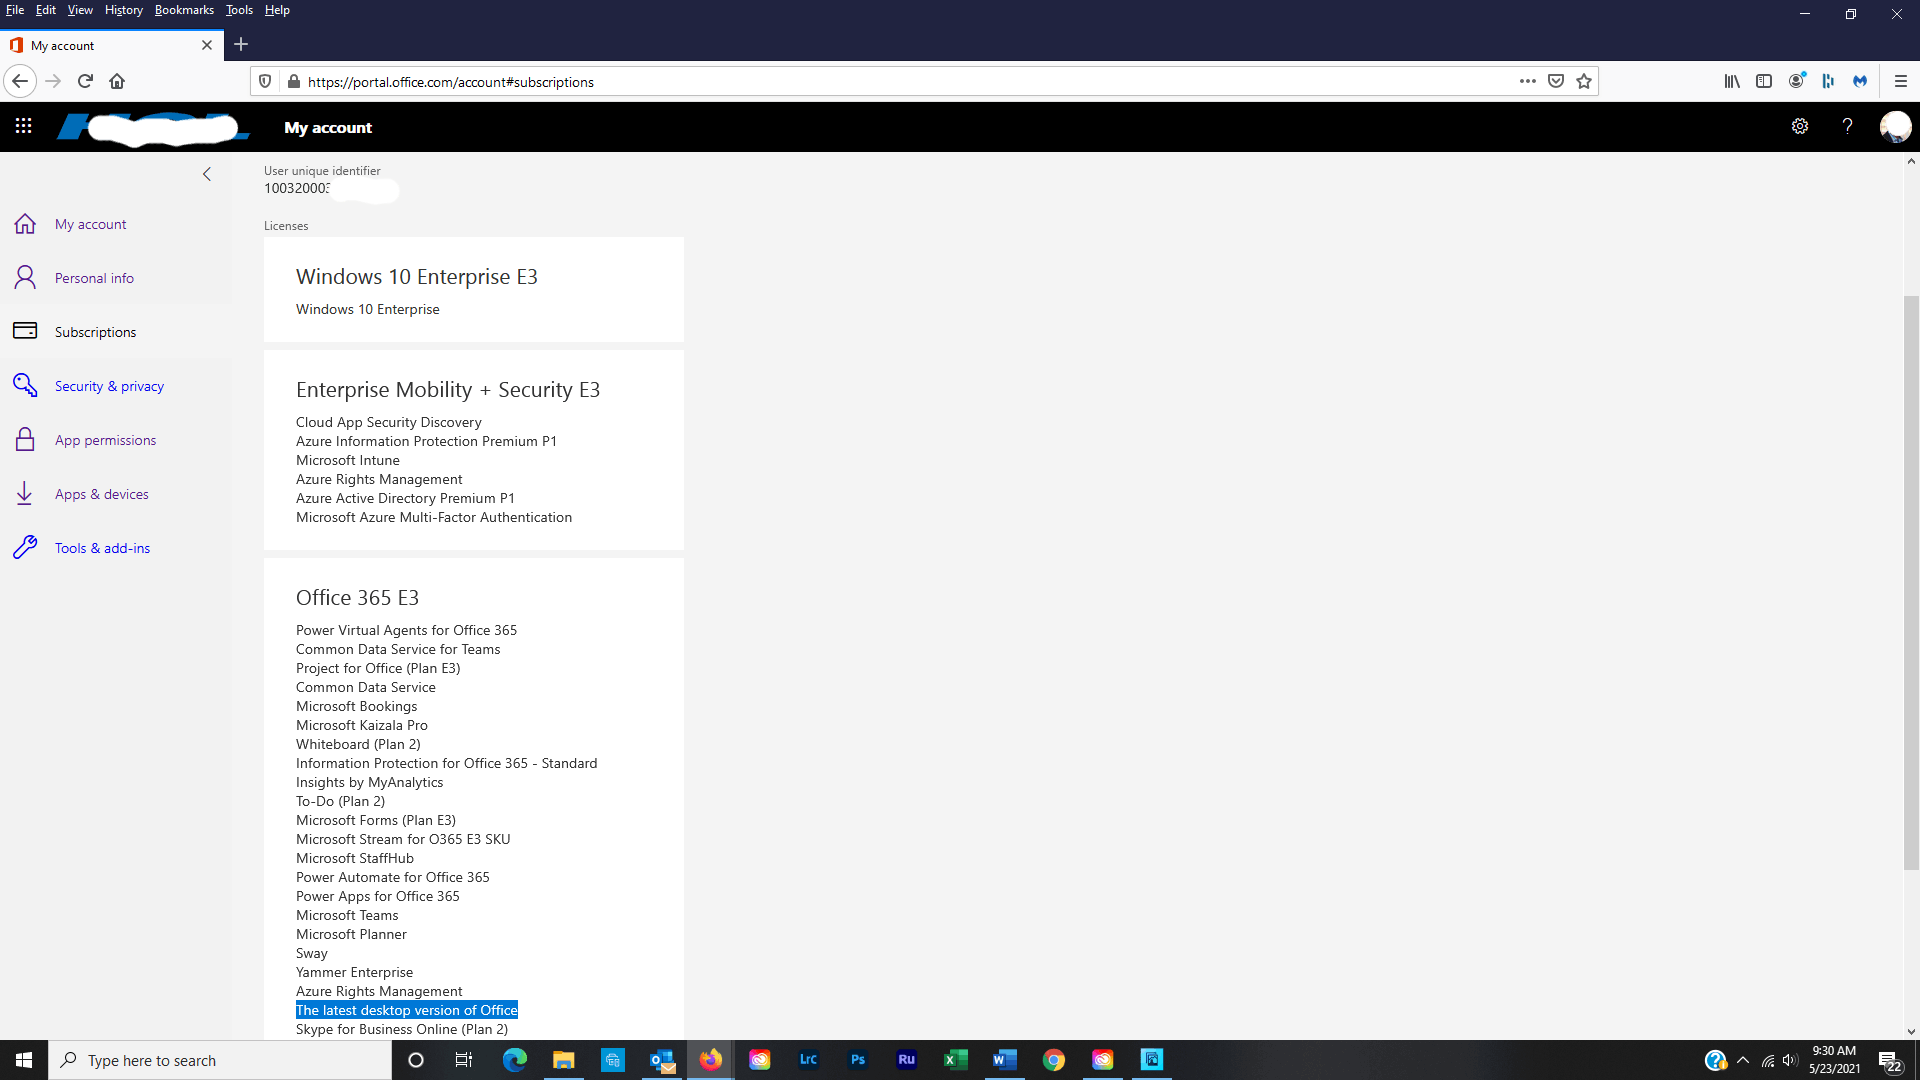Open the Bookmarks menu
Image resolution: width=1920 pixels, height=1080 pixels.
tap(184, 10)
